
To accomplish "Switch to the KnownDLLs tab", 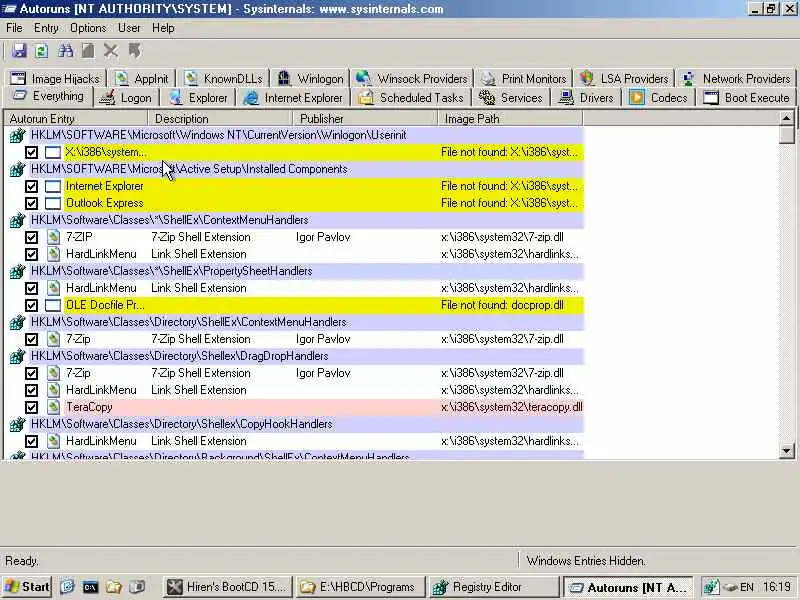I will [x=224, y=79].
